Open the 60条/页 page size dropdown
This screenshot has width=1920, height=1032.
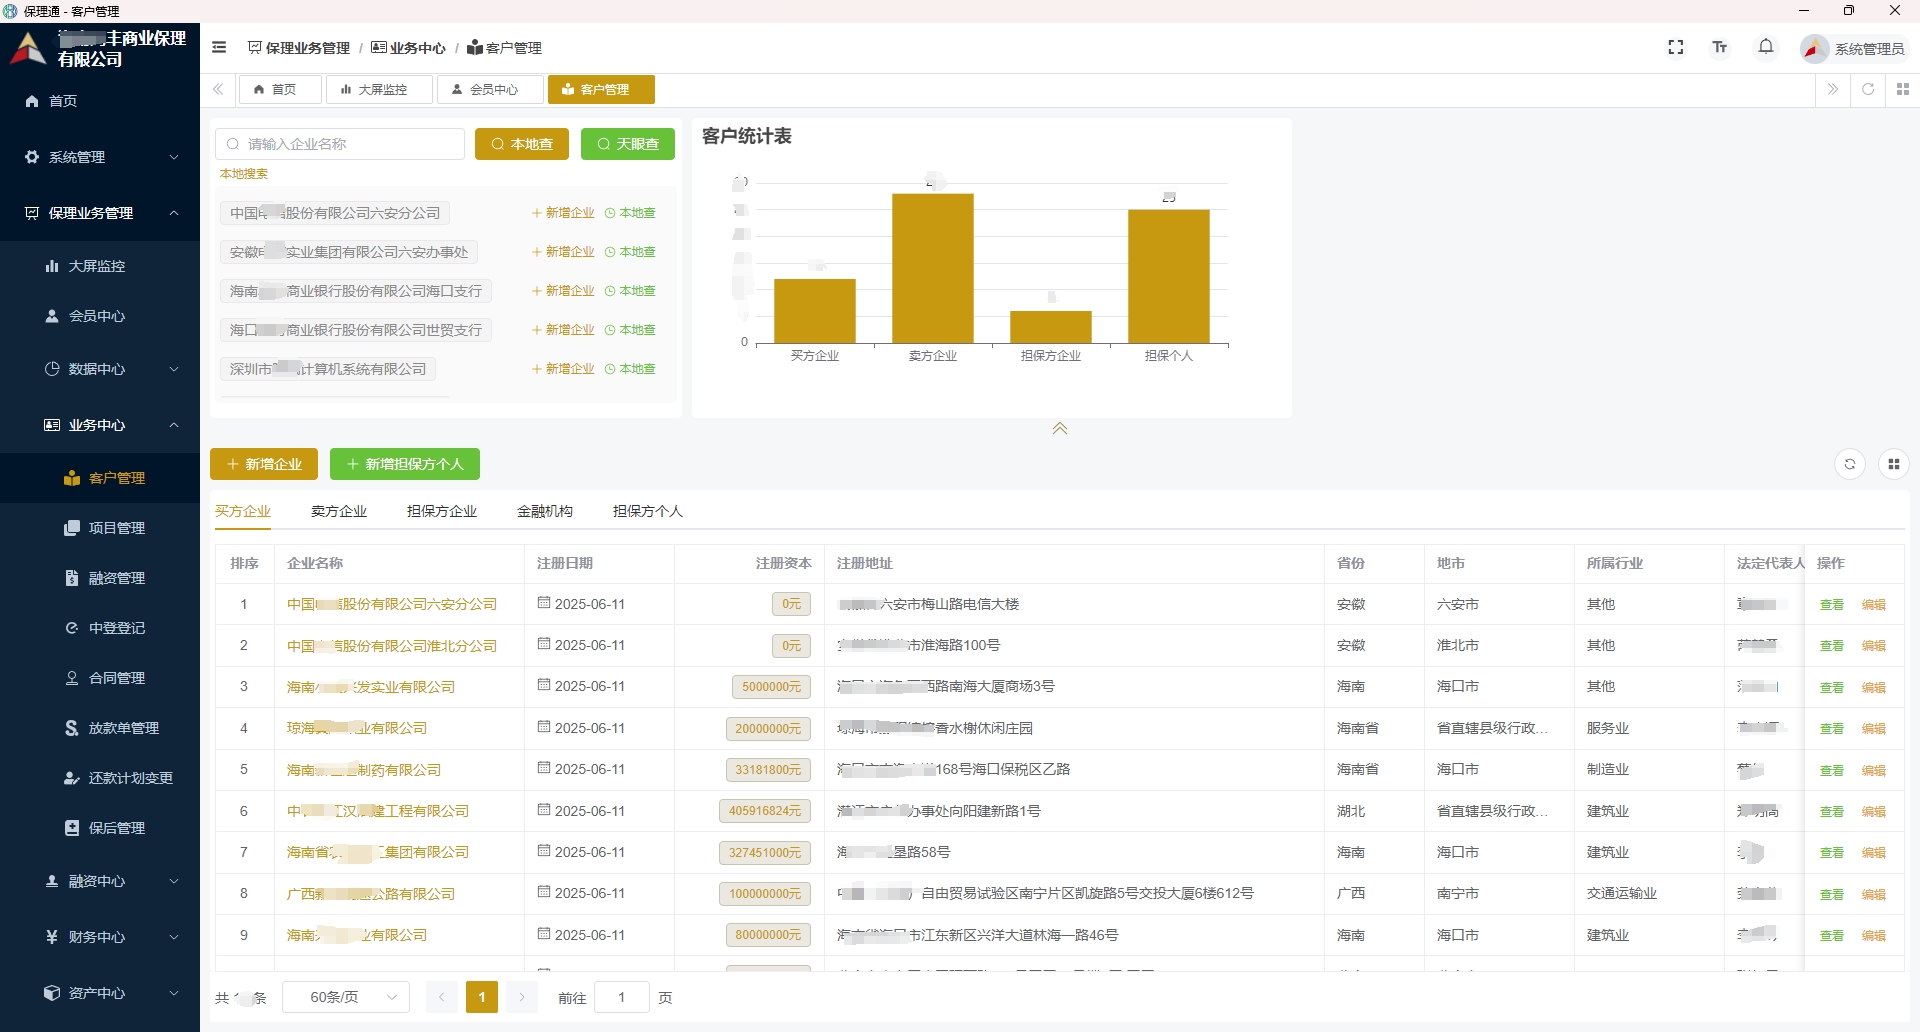[346, 997]
